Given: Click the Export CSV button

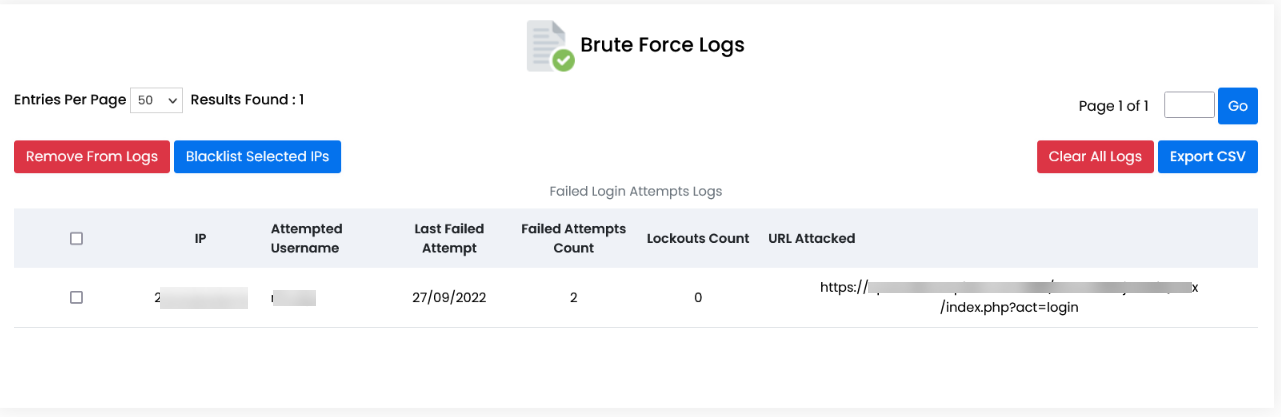Looking at the screenshot, I should point(1207,157).
